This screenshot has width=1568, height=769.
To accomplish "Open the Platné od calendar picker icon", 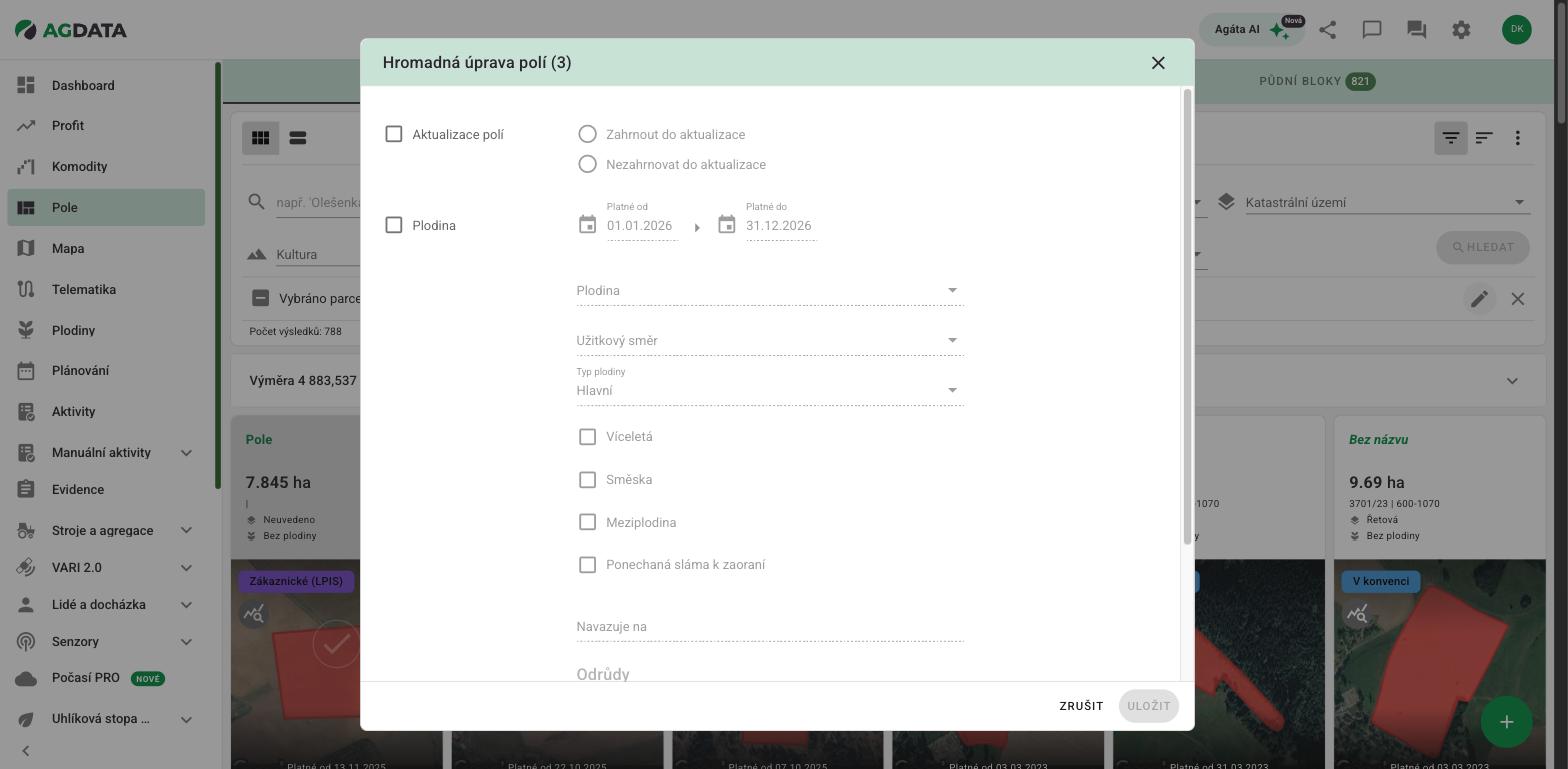I will click(x=587, y=225).
